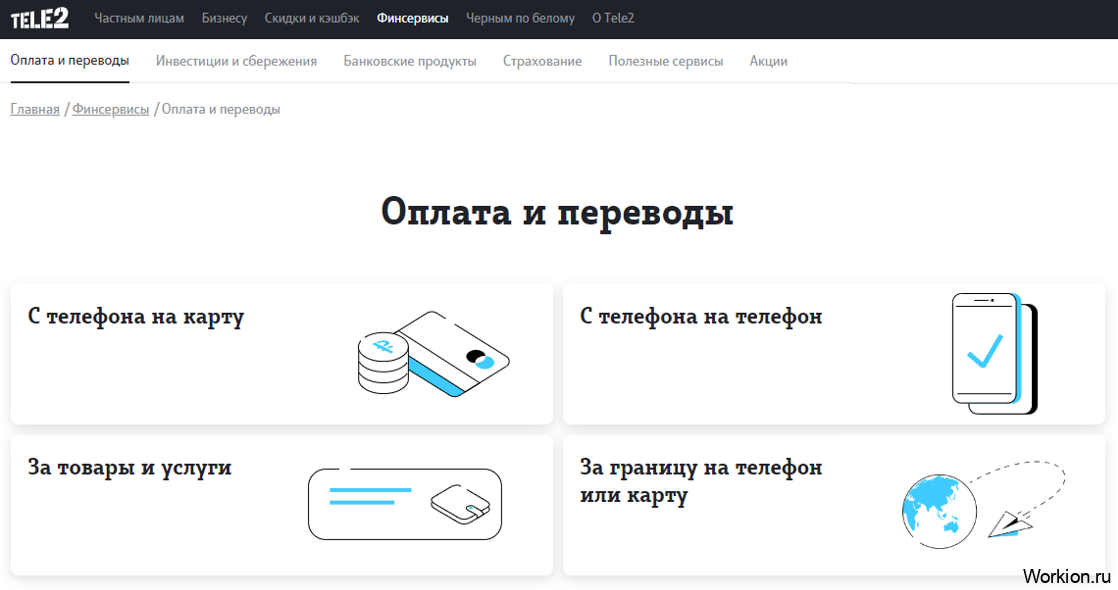This screenshot has height=590, width=1118.
Task: Click the card and coins illustration
Action: point(434,354)
